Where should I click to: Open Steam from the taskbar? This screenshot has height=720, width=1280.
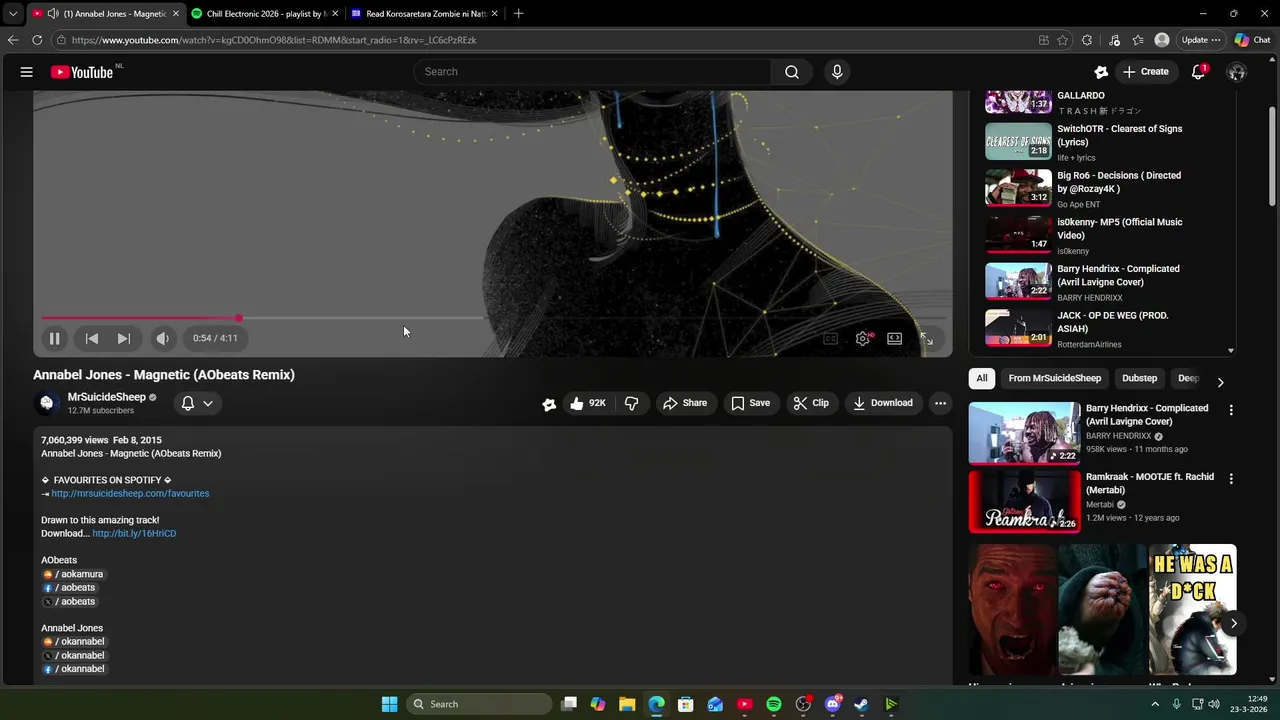click(861, 704)
